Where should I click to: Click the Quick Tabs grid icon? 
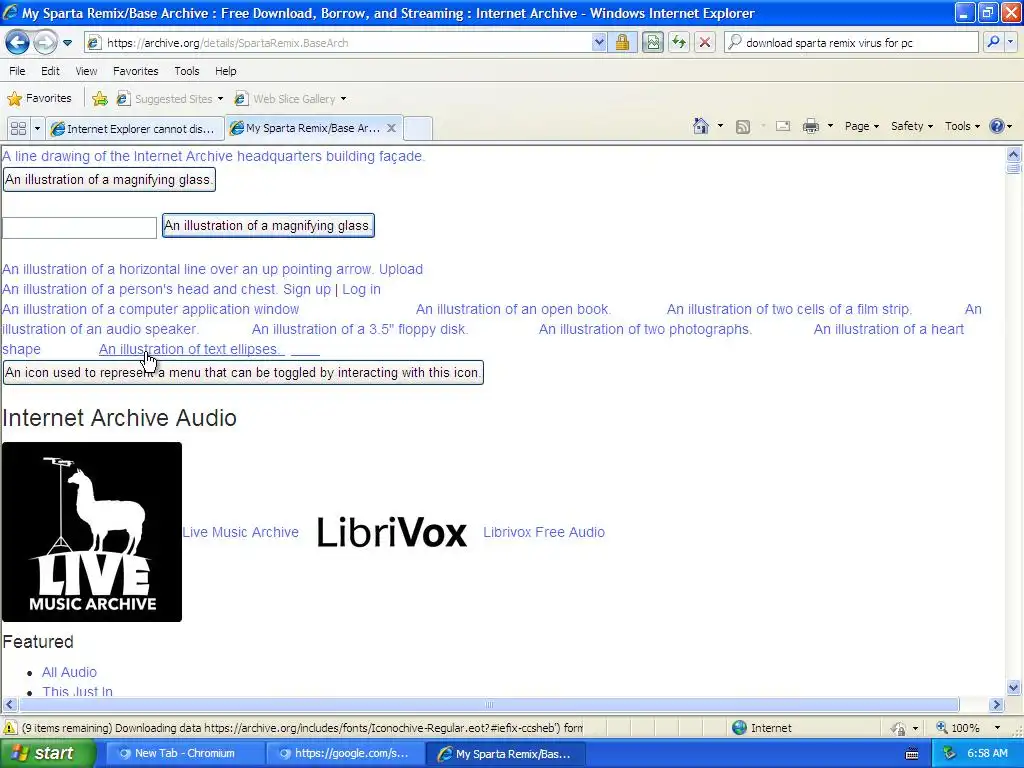click(x=18, y=129)
